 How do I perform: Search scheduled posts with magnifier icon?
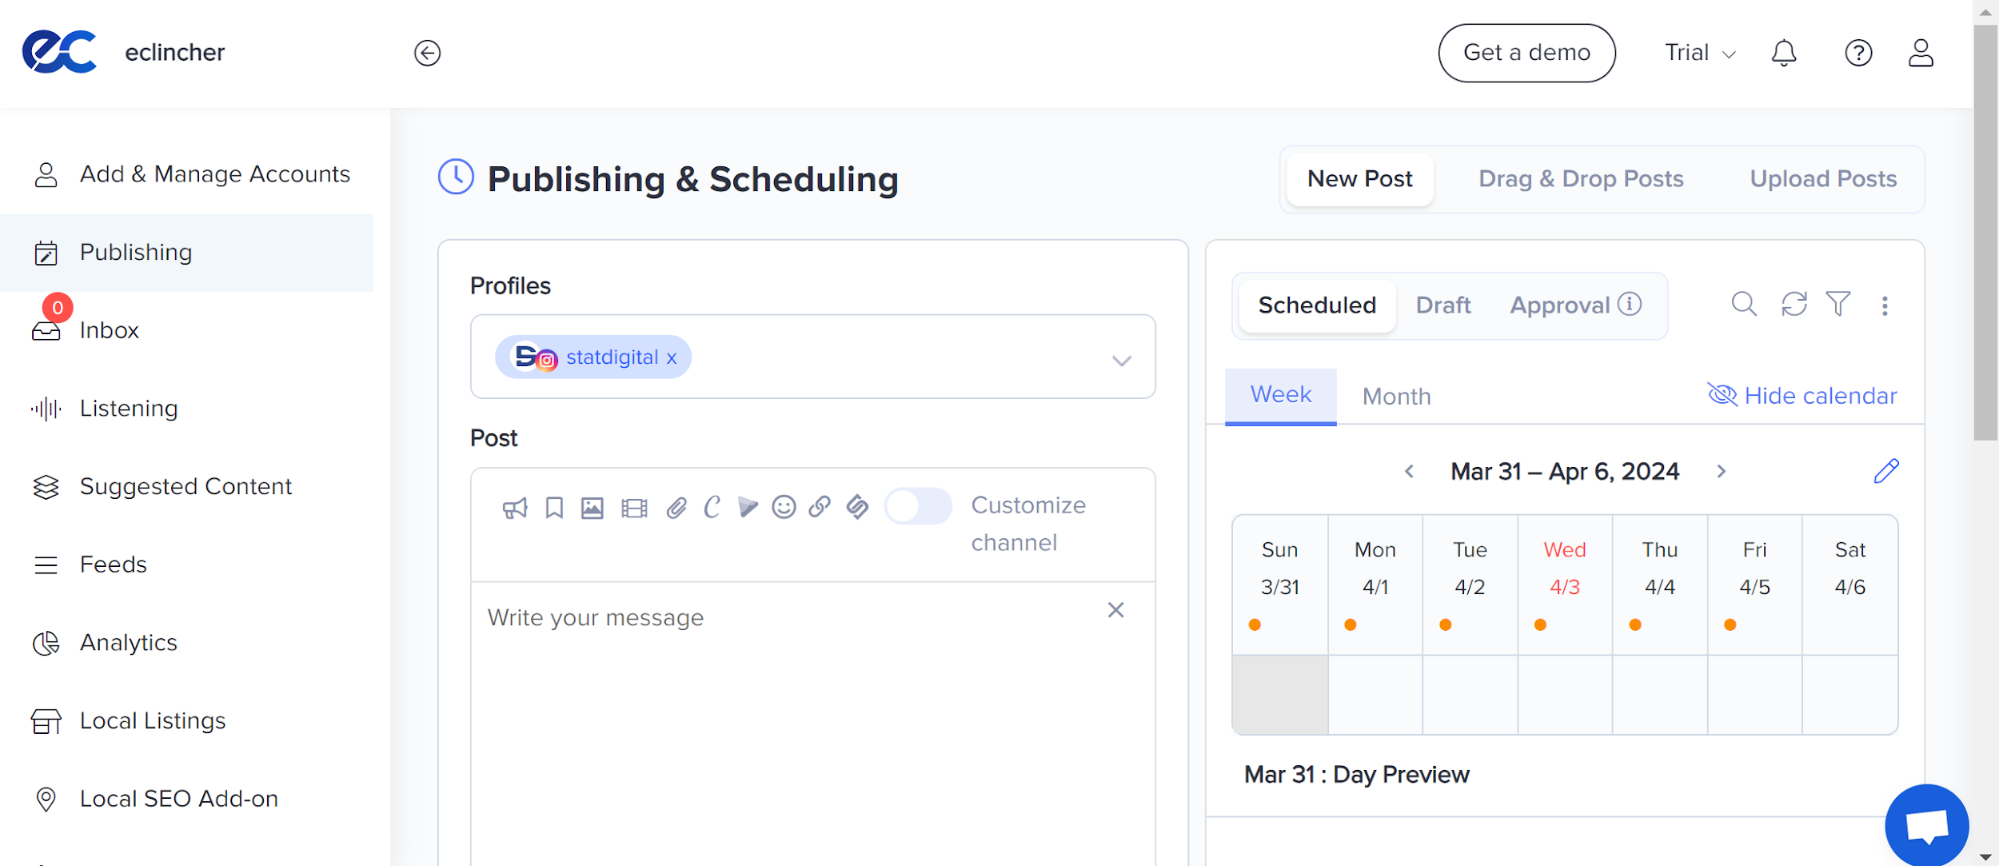1744,304
